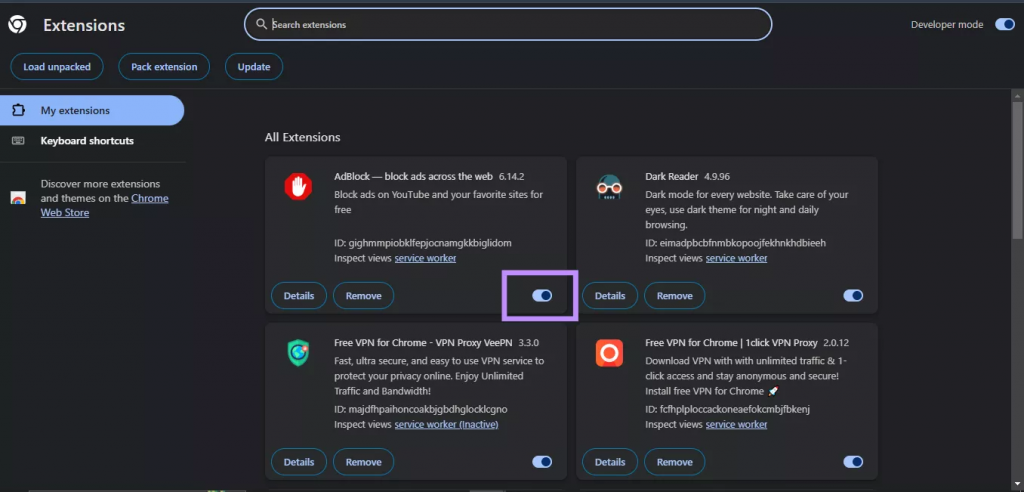This screenshot has height=492, width=1024.
Task: Click the All Extensions heading
Action: [302, 137]
